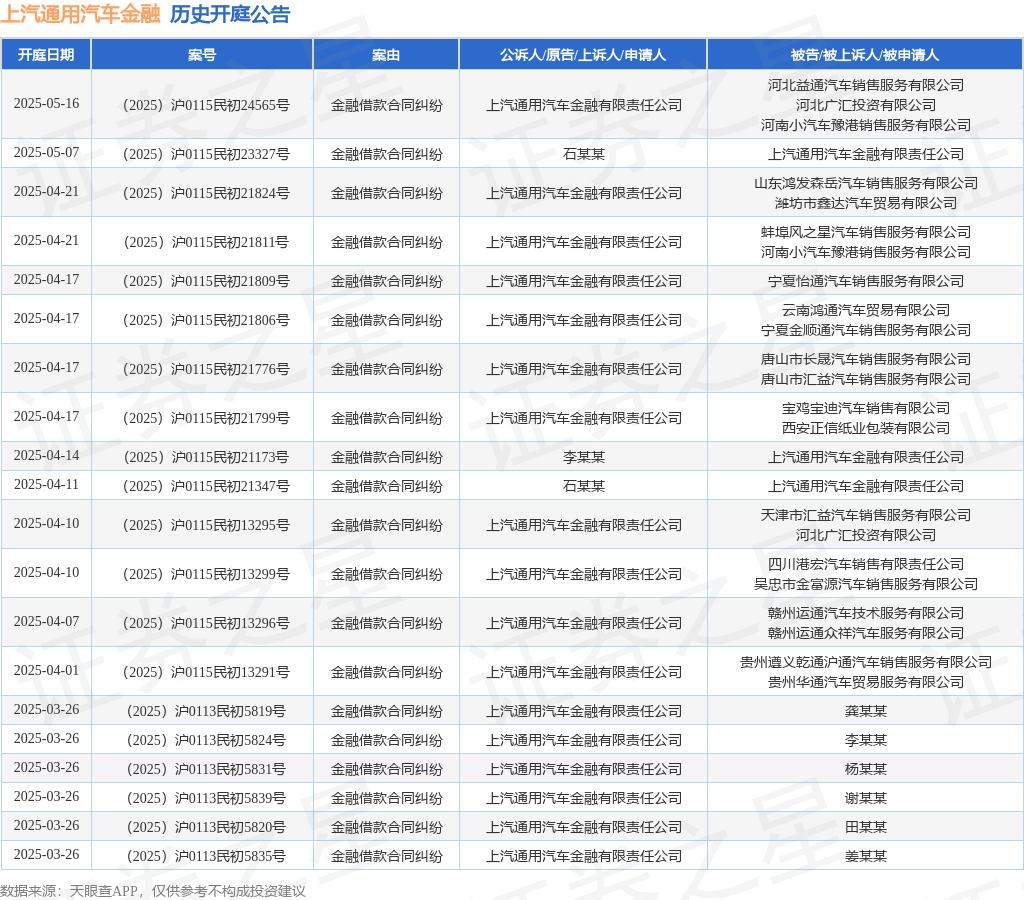The image size is (1024, 900).
Task: Click the 案由 column header
Action: 386,55
